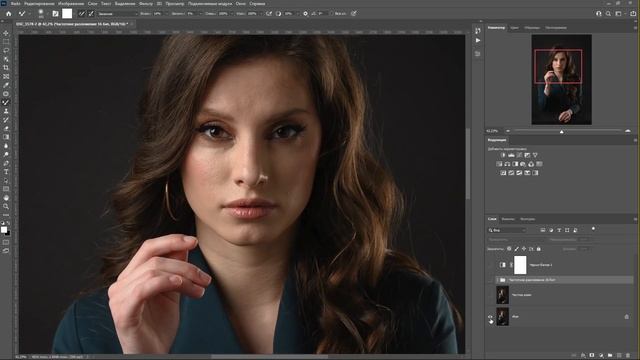
Task: Open the Окно menu
Action: pos(241,4)
